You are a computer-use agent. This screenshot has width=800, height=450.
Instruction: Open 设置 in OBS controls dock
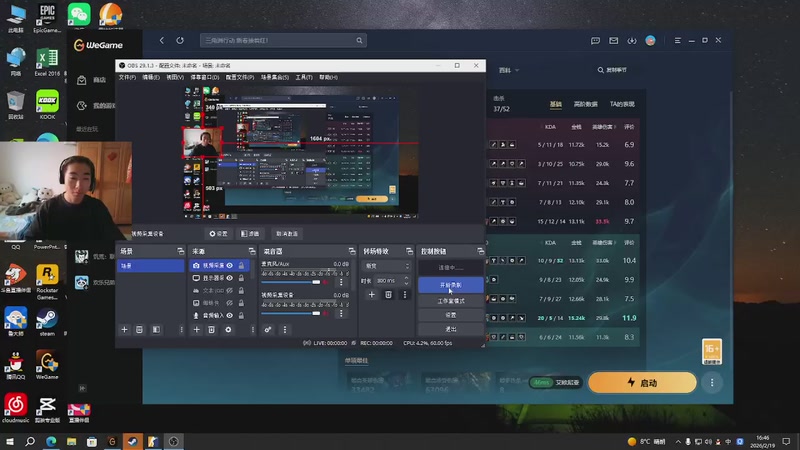[451, 315]
